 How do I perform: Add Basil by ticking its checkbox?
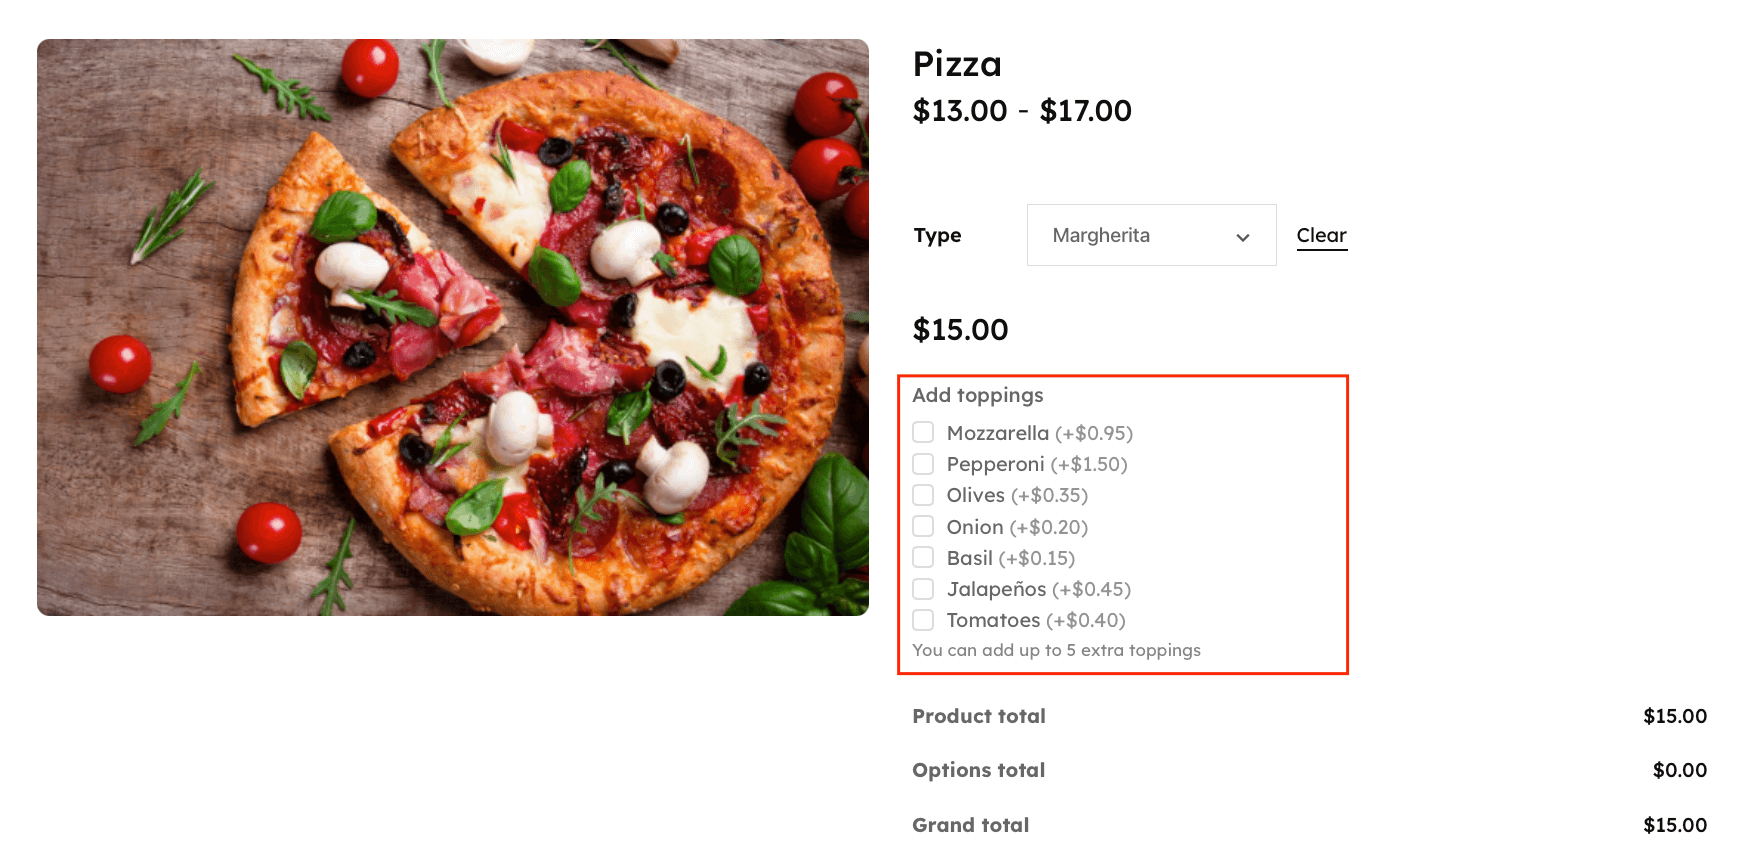[x=923, y=558]
